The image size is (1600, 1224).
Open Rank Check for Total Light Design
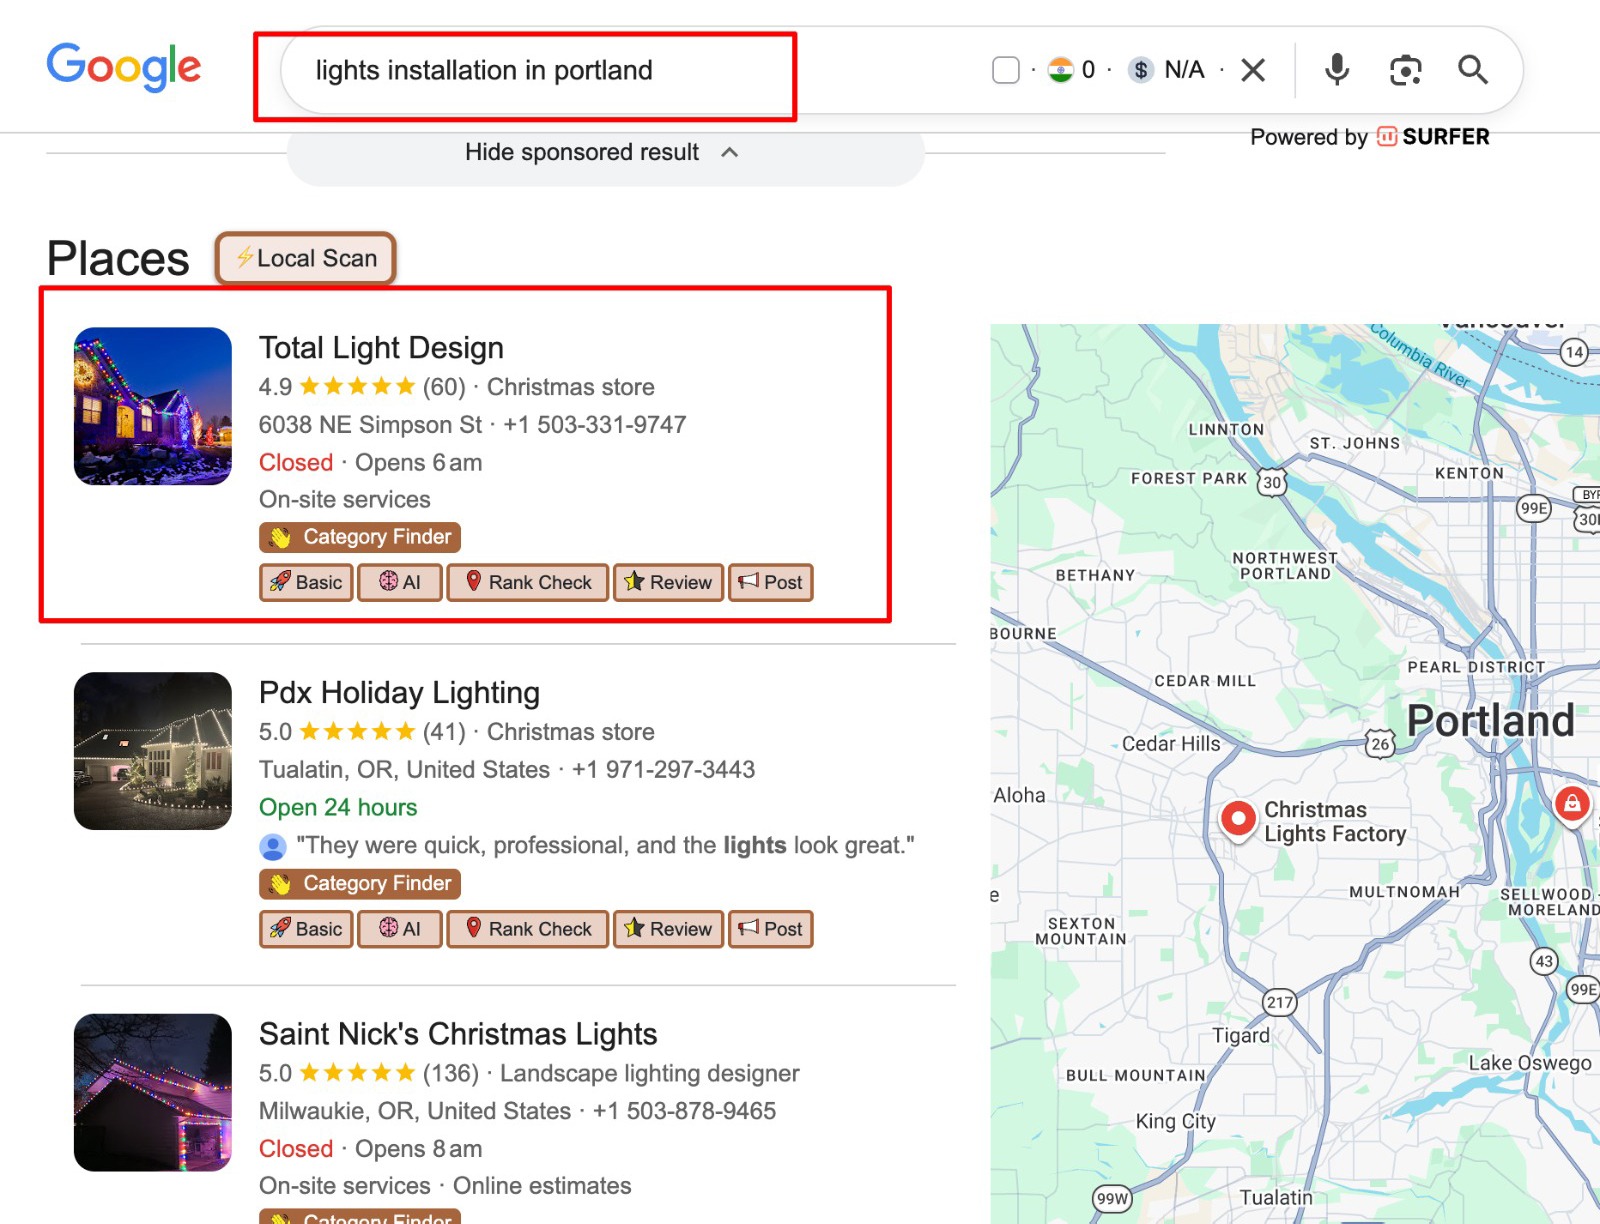tap(528, 582)
